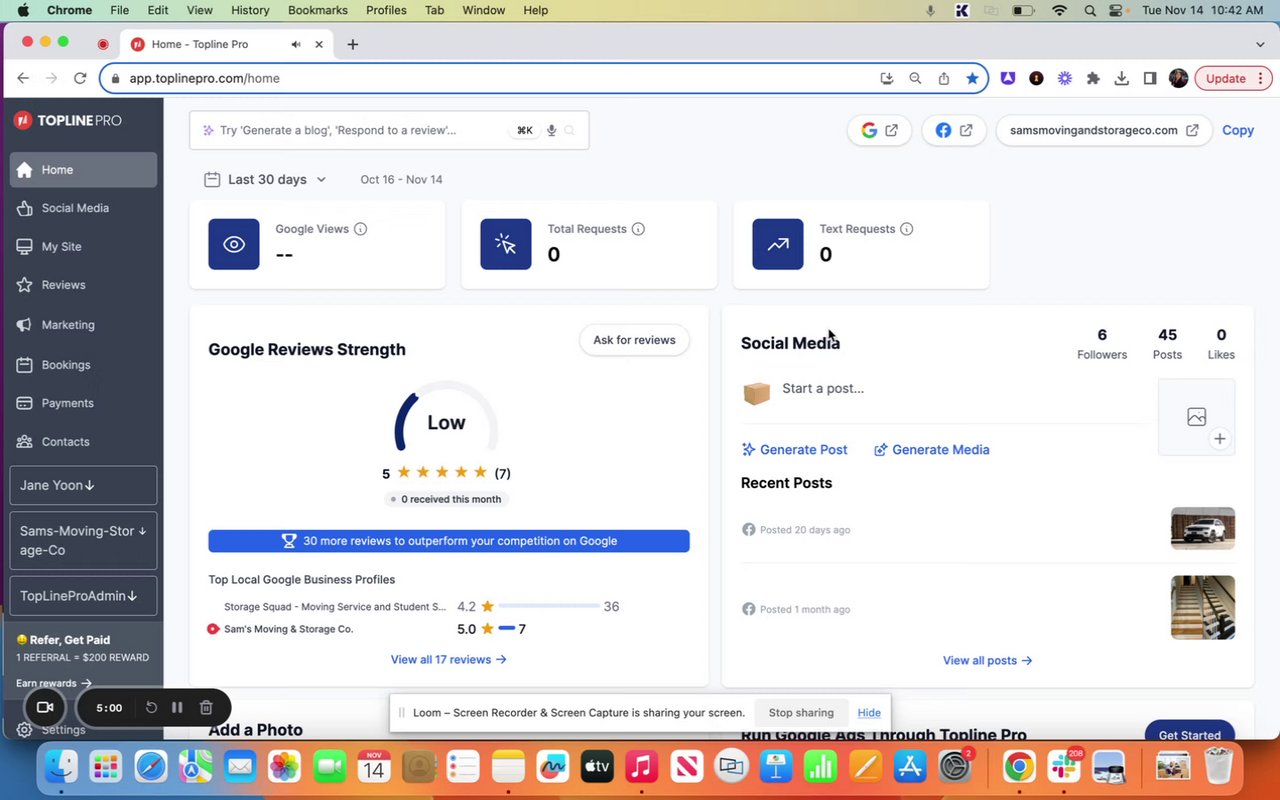This screenshot has height=800, width=1280.
Task: Restart the Loom recording
Action: pos(151,708)
